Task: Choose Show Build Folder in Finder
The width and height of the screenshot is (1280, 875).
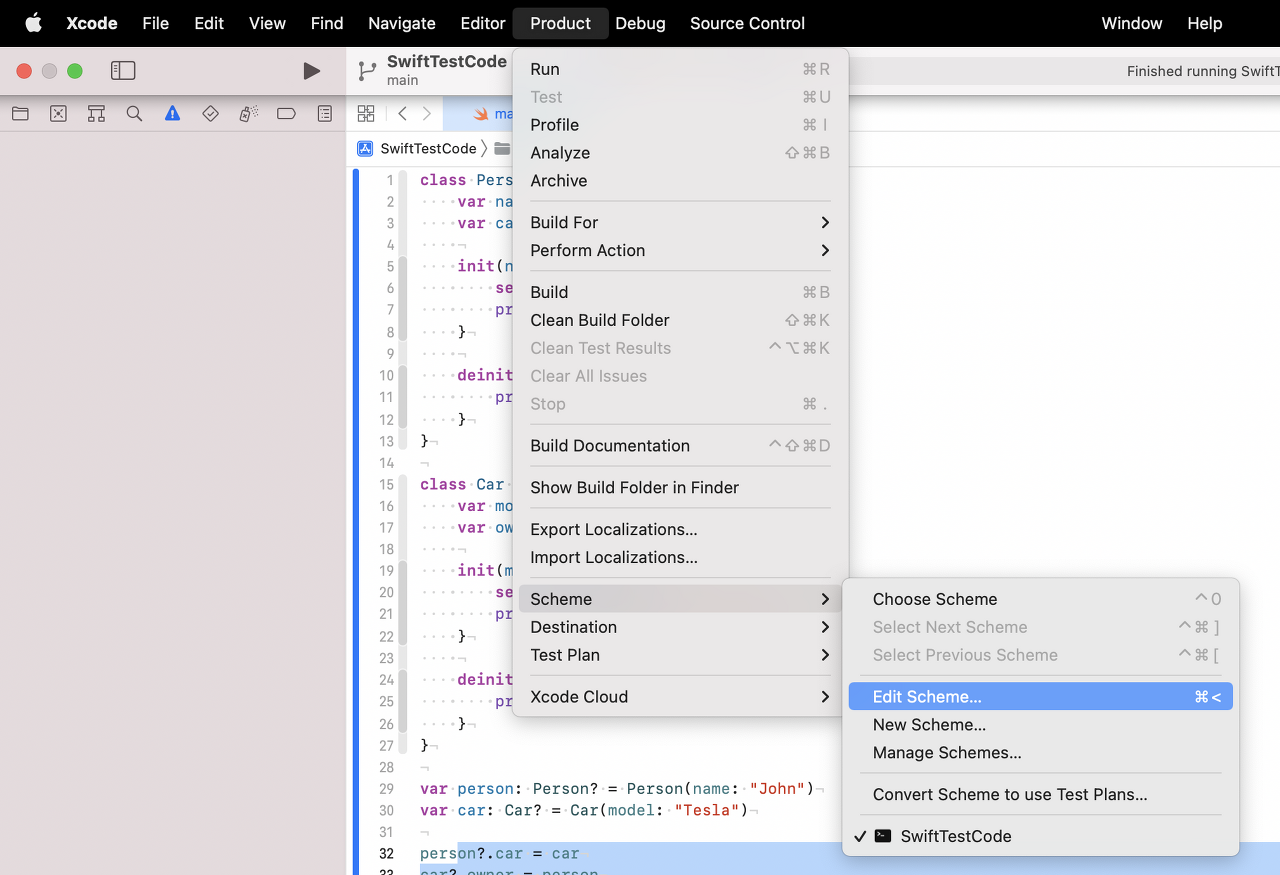Action: point(681,488)
